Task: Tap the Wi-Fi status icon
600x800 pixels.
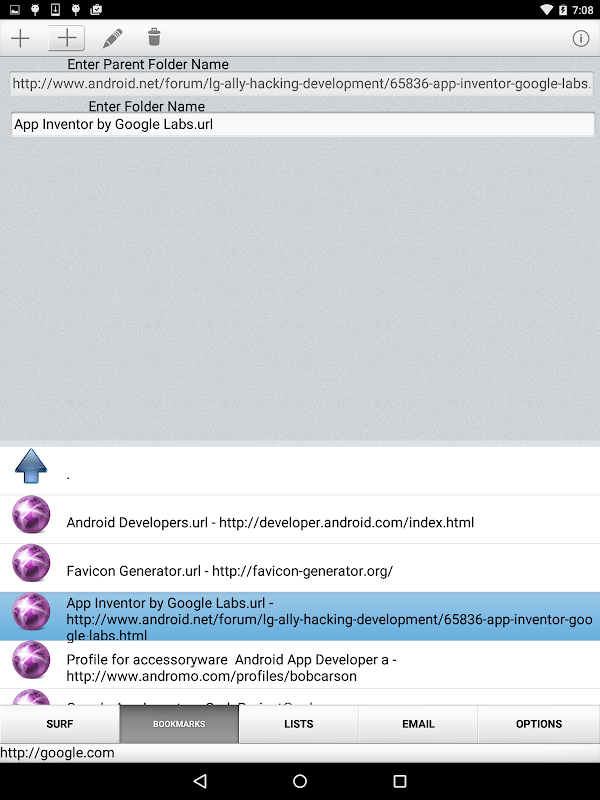Action: tap(546, 10)
